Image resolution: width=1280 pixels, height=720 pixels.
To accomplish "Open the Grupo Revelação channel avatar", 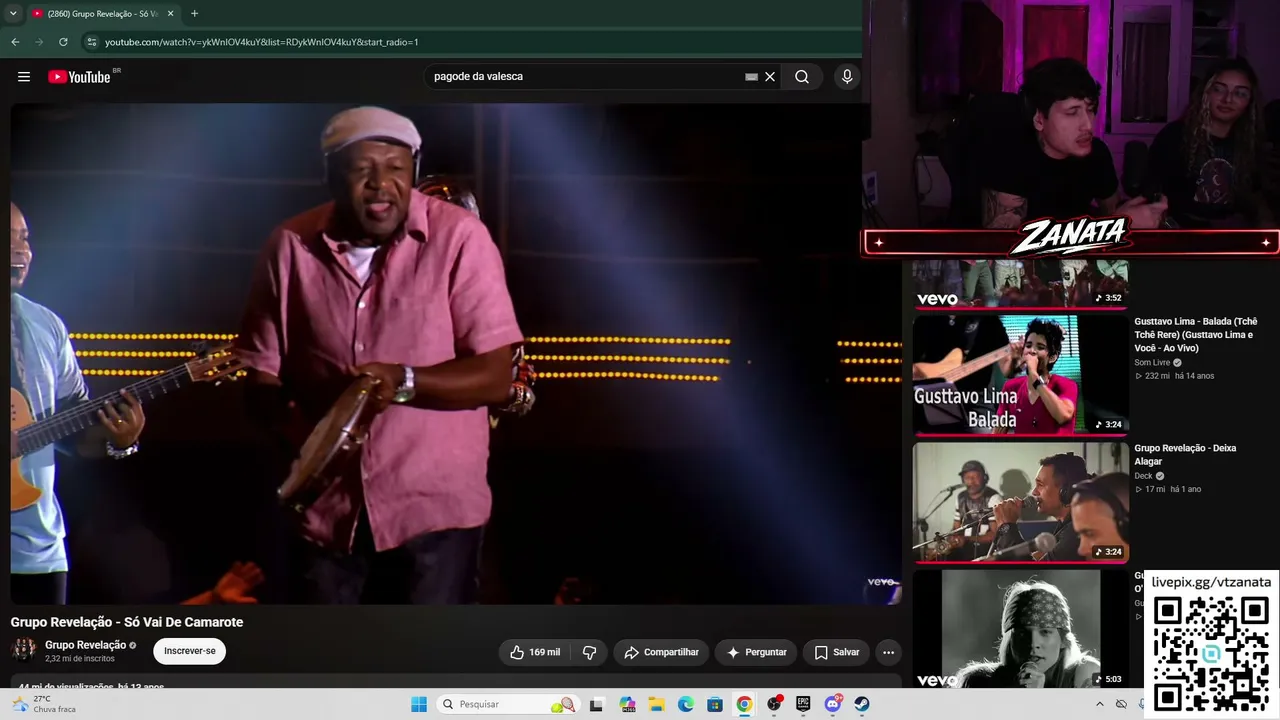I will [x=23, y=650].
